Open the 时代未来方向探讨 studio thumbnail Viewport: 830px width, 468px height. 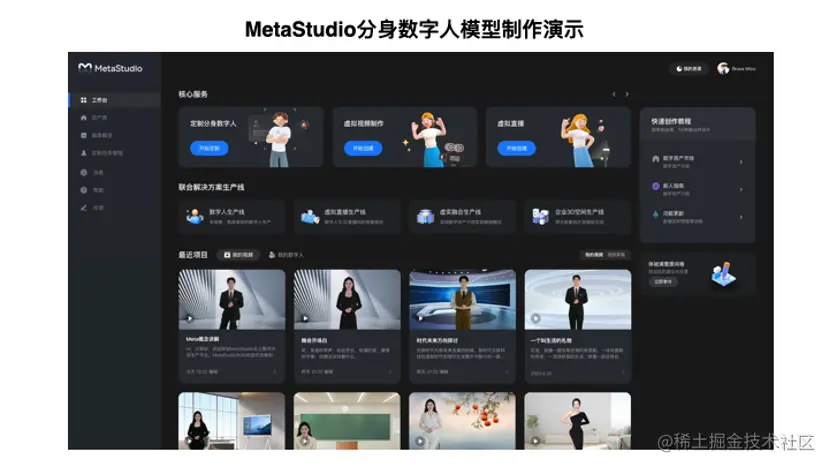pos(462,300)
